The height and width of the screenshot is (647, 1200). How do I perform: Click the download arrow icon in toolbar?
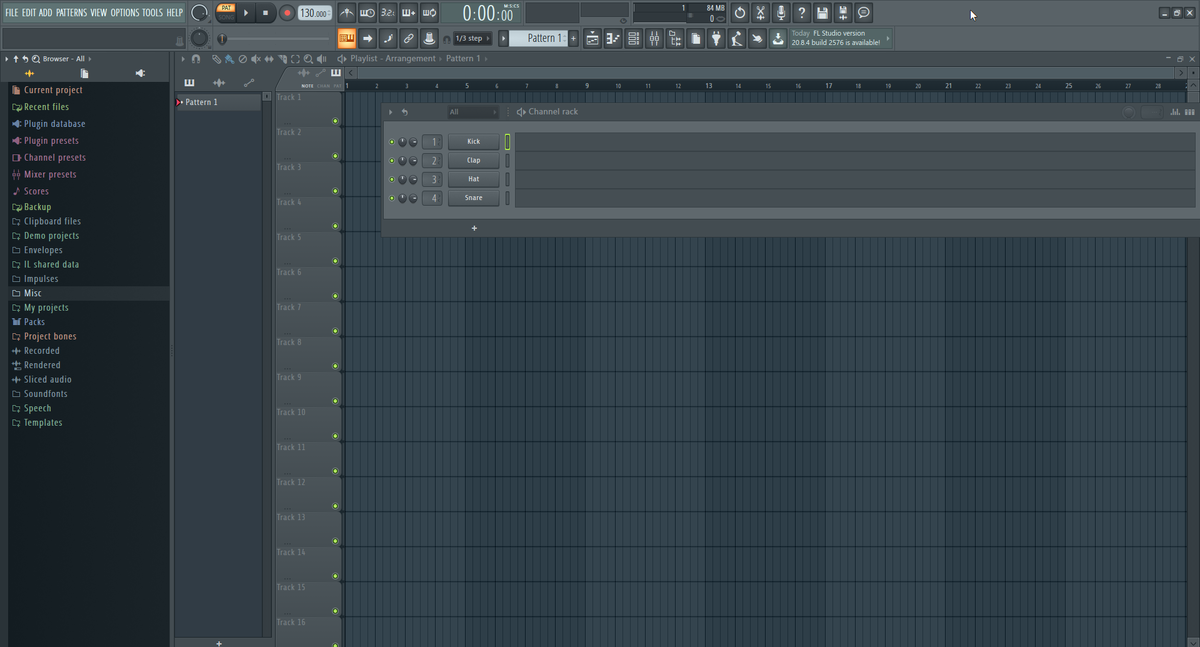click(x=778, y=38)
